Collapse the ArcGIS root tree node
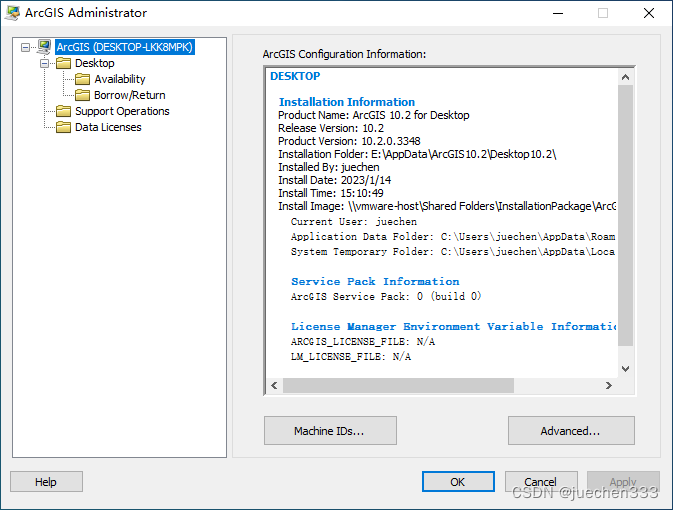 (26, 47)
